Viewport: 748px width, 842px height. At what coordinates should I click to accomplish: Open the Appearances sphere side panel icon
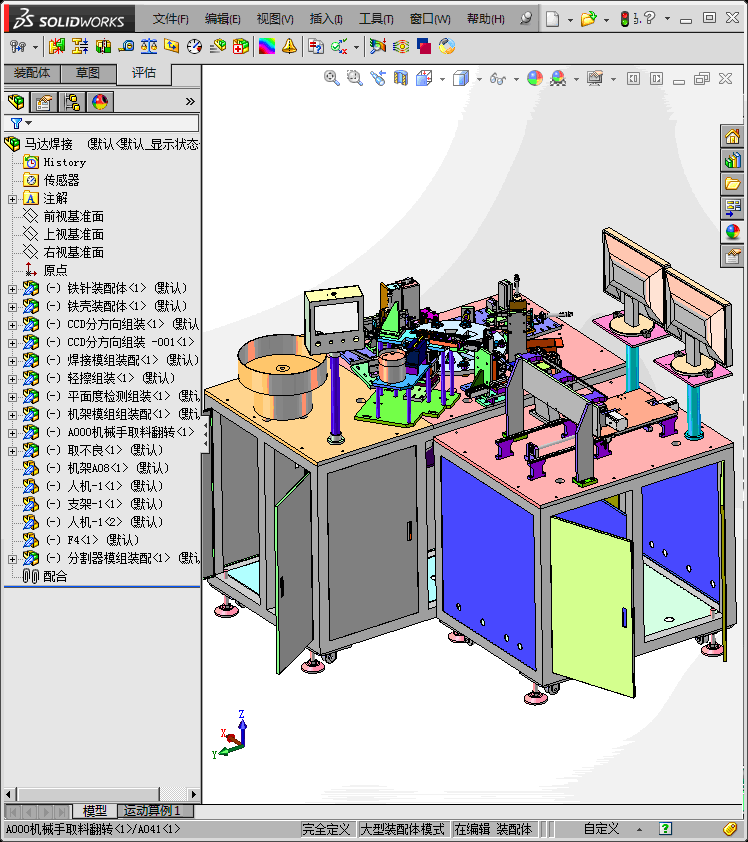[x=732, y=232]
